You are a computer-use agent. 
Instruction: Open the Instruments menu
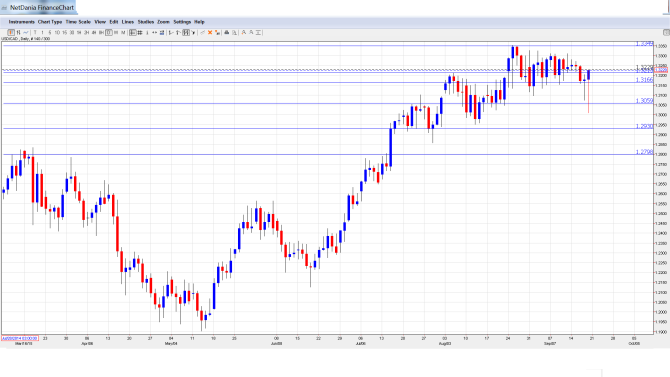coord(22,22)
